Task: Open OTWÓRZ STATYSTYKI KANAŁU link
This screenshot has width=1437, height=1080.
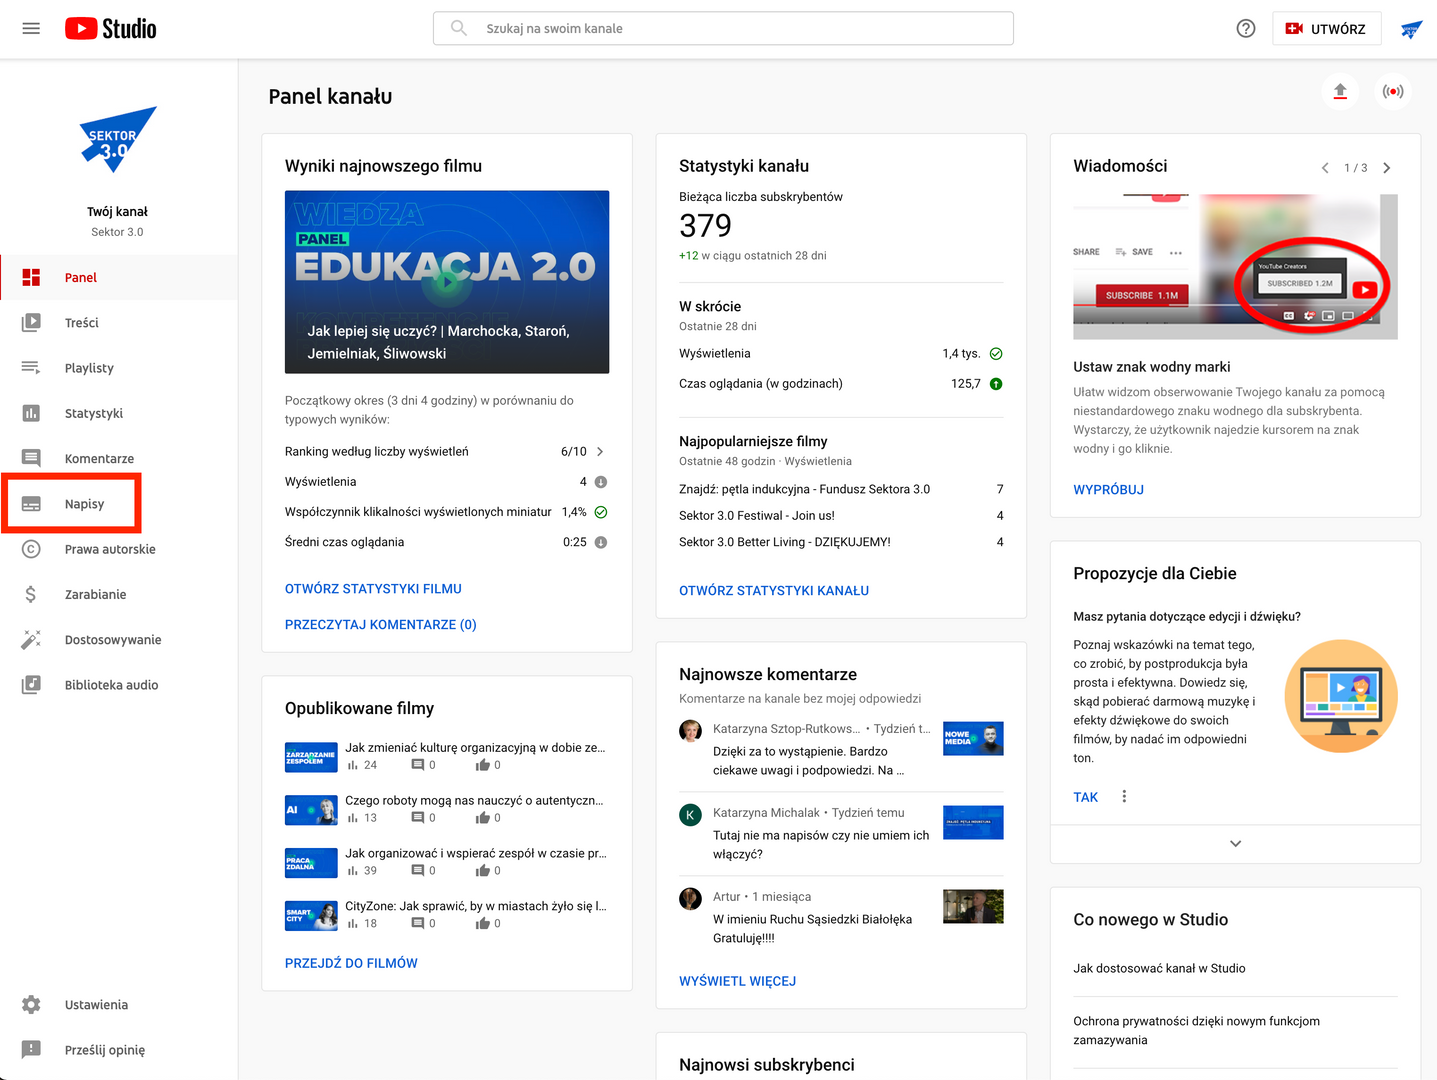Action: click(773, 591)
